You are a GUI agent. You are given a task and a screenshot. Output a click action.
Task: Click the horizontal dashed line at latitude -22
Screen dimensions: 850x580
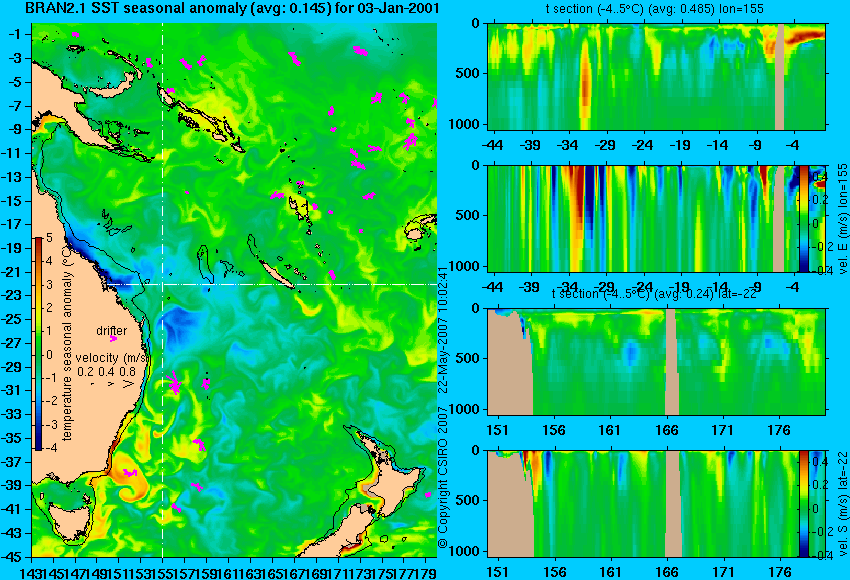[271, 285]
